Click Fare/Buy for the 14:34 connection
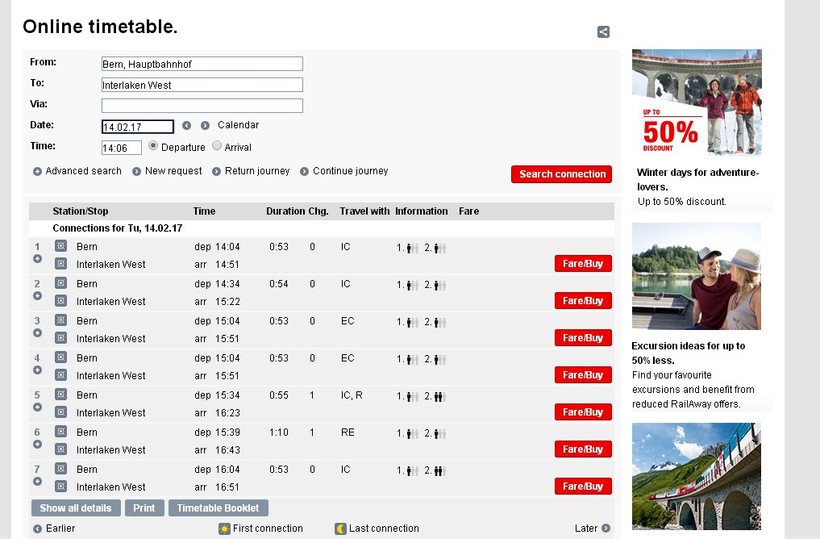This screenshot has width=820, height=539. tap(583, 301)
